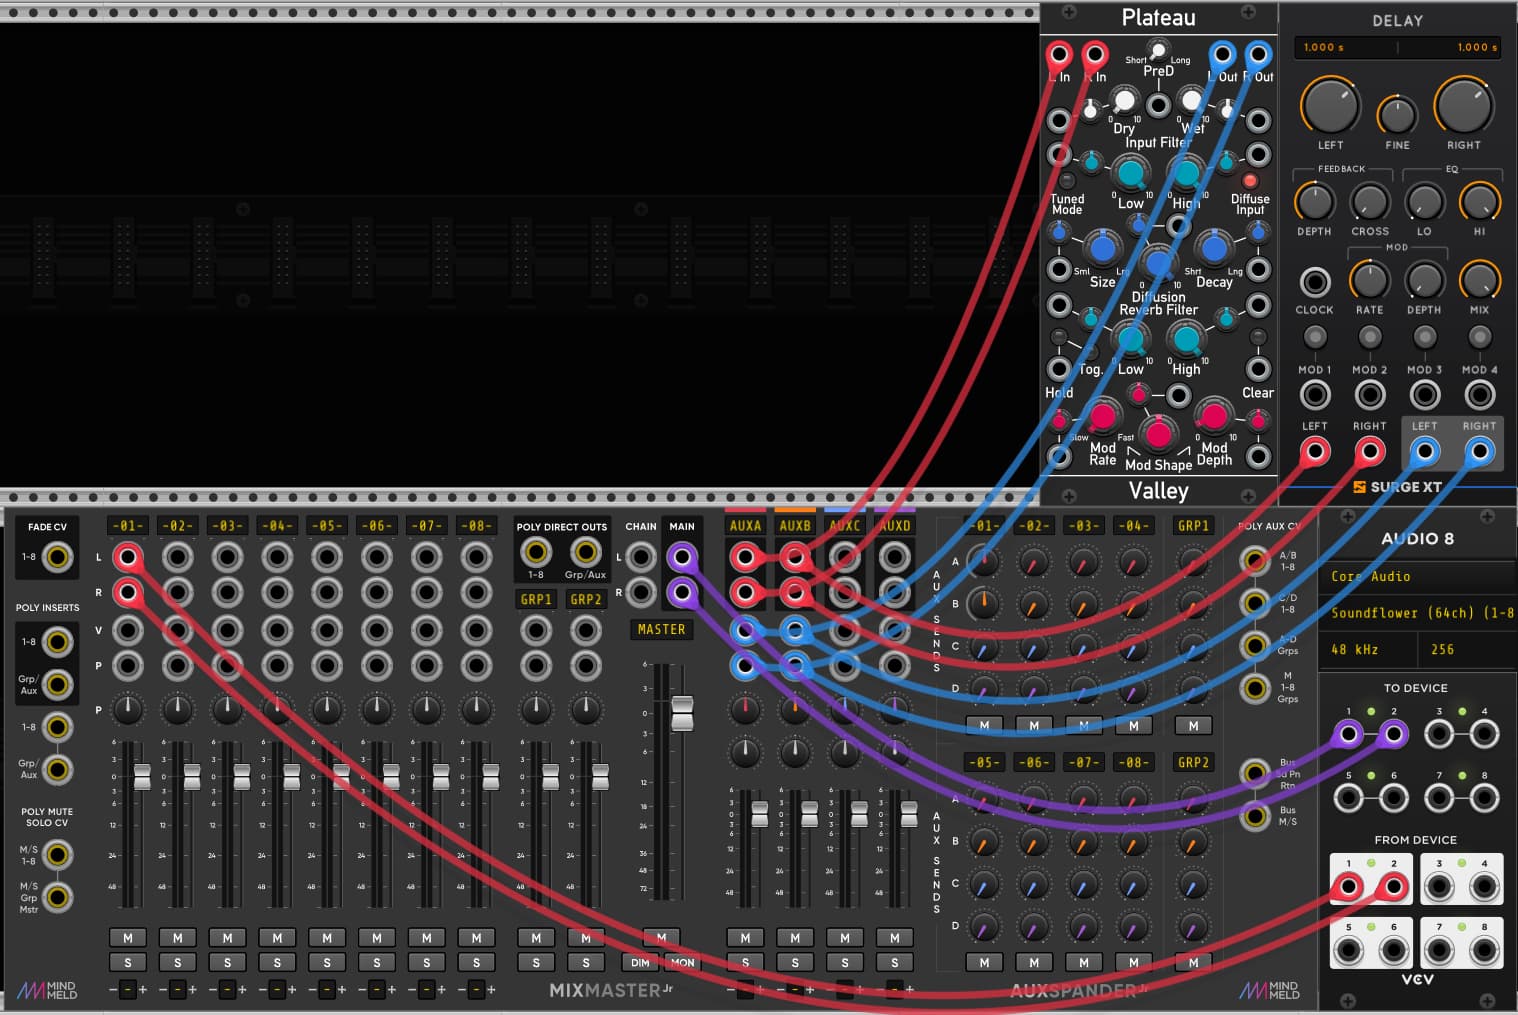Click the Plateau L In jack

pos(1059,54)
